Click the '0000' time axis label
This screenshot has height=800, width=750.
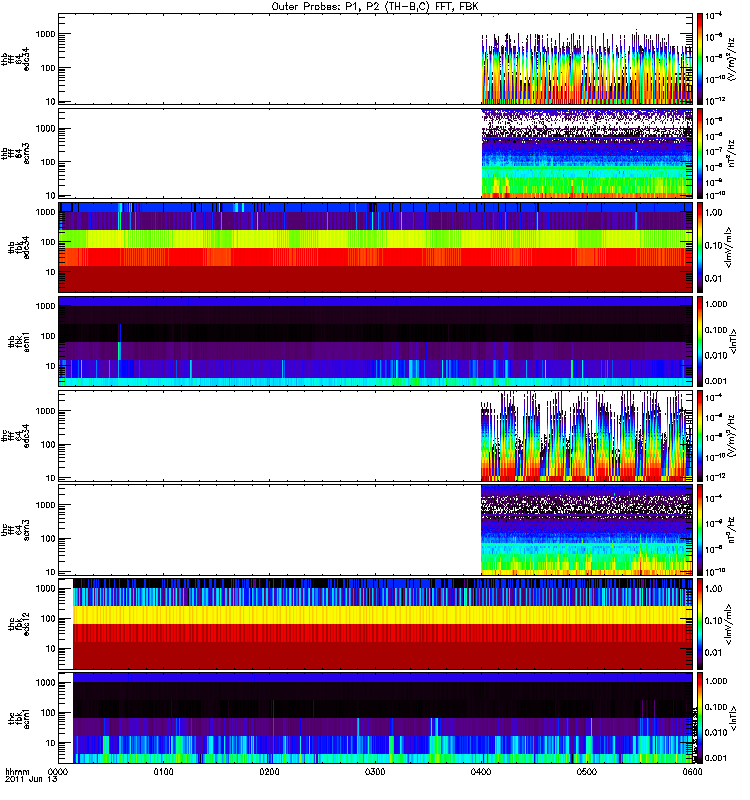tap(58, 772)
